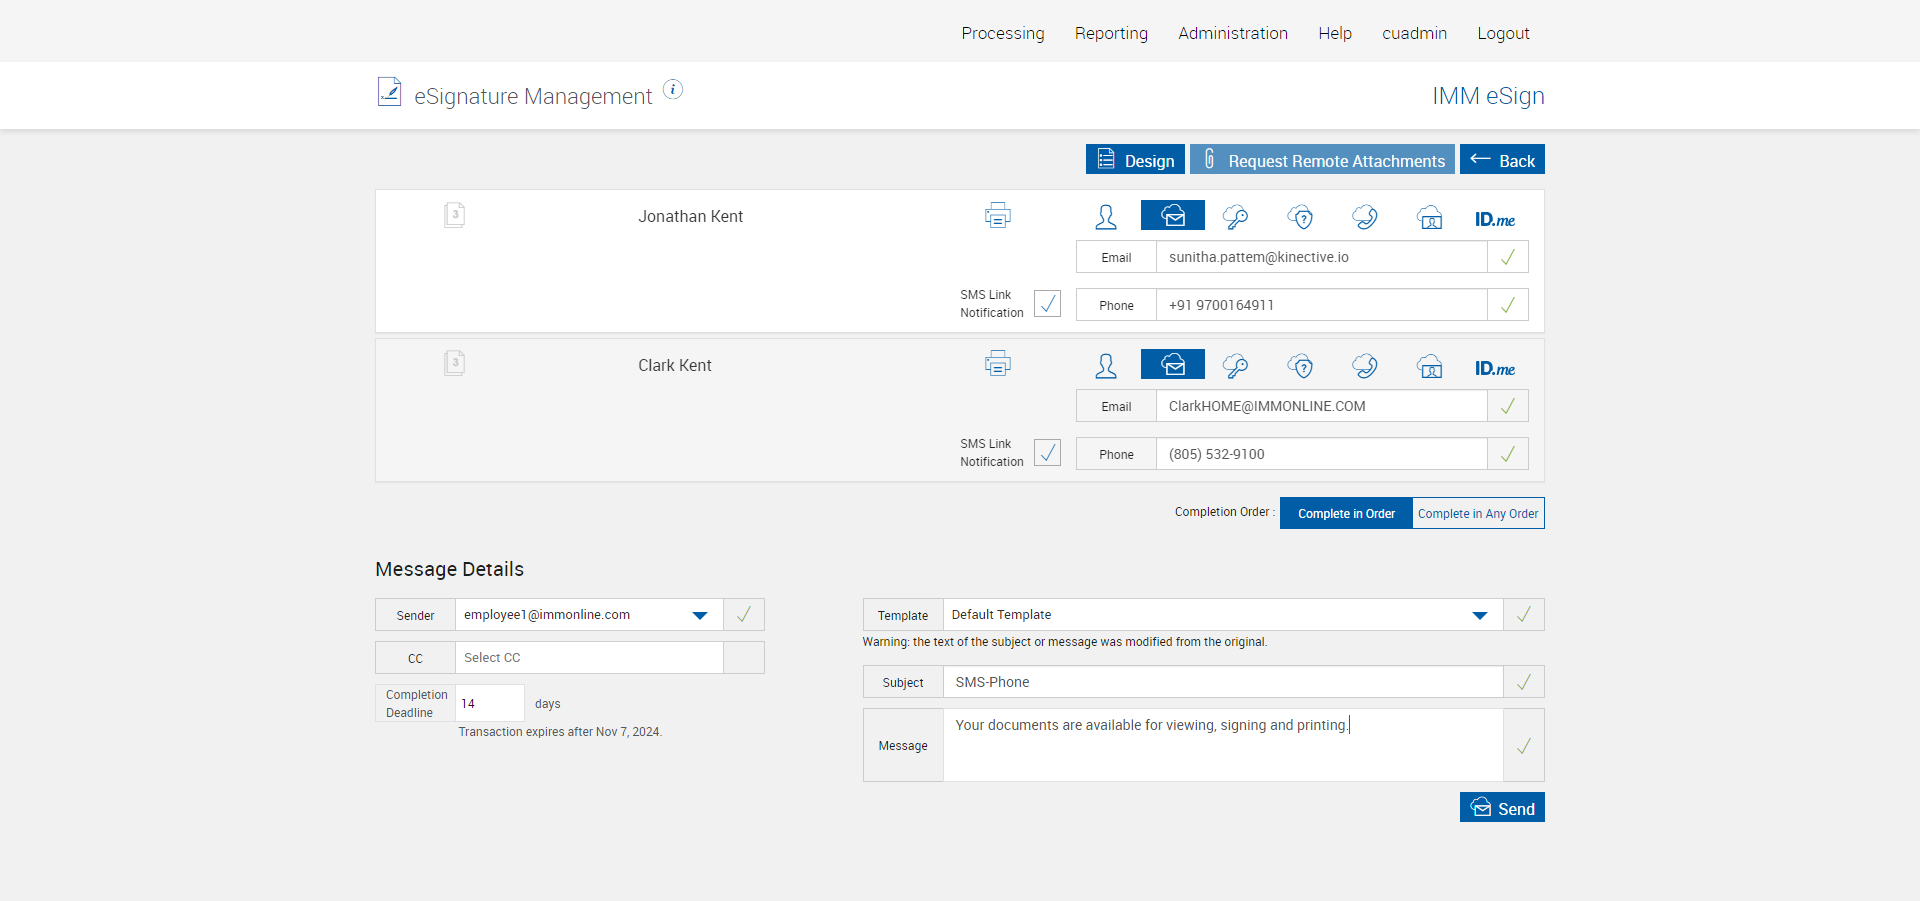Image resolution: width=1920 pixels, height=901 pixels.
Task: Click the Completion Deadline days field
Action: pyautogui.click(x=489, y=703)
